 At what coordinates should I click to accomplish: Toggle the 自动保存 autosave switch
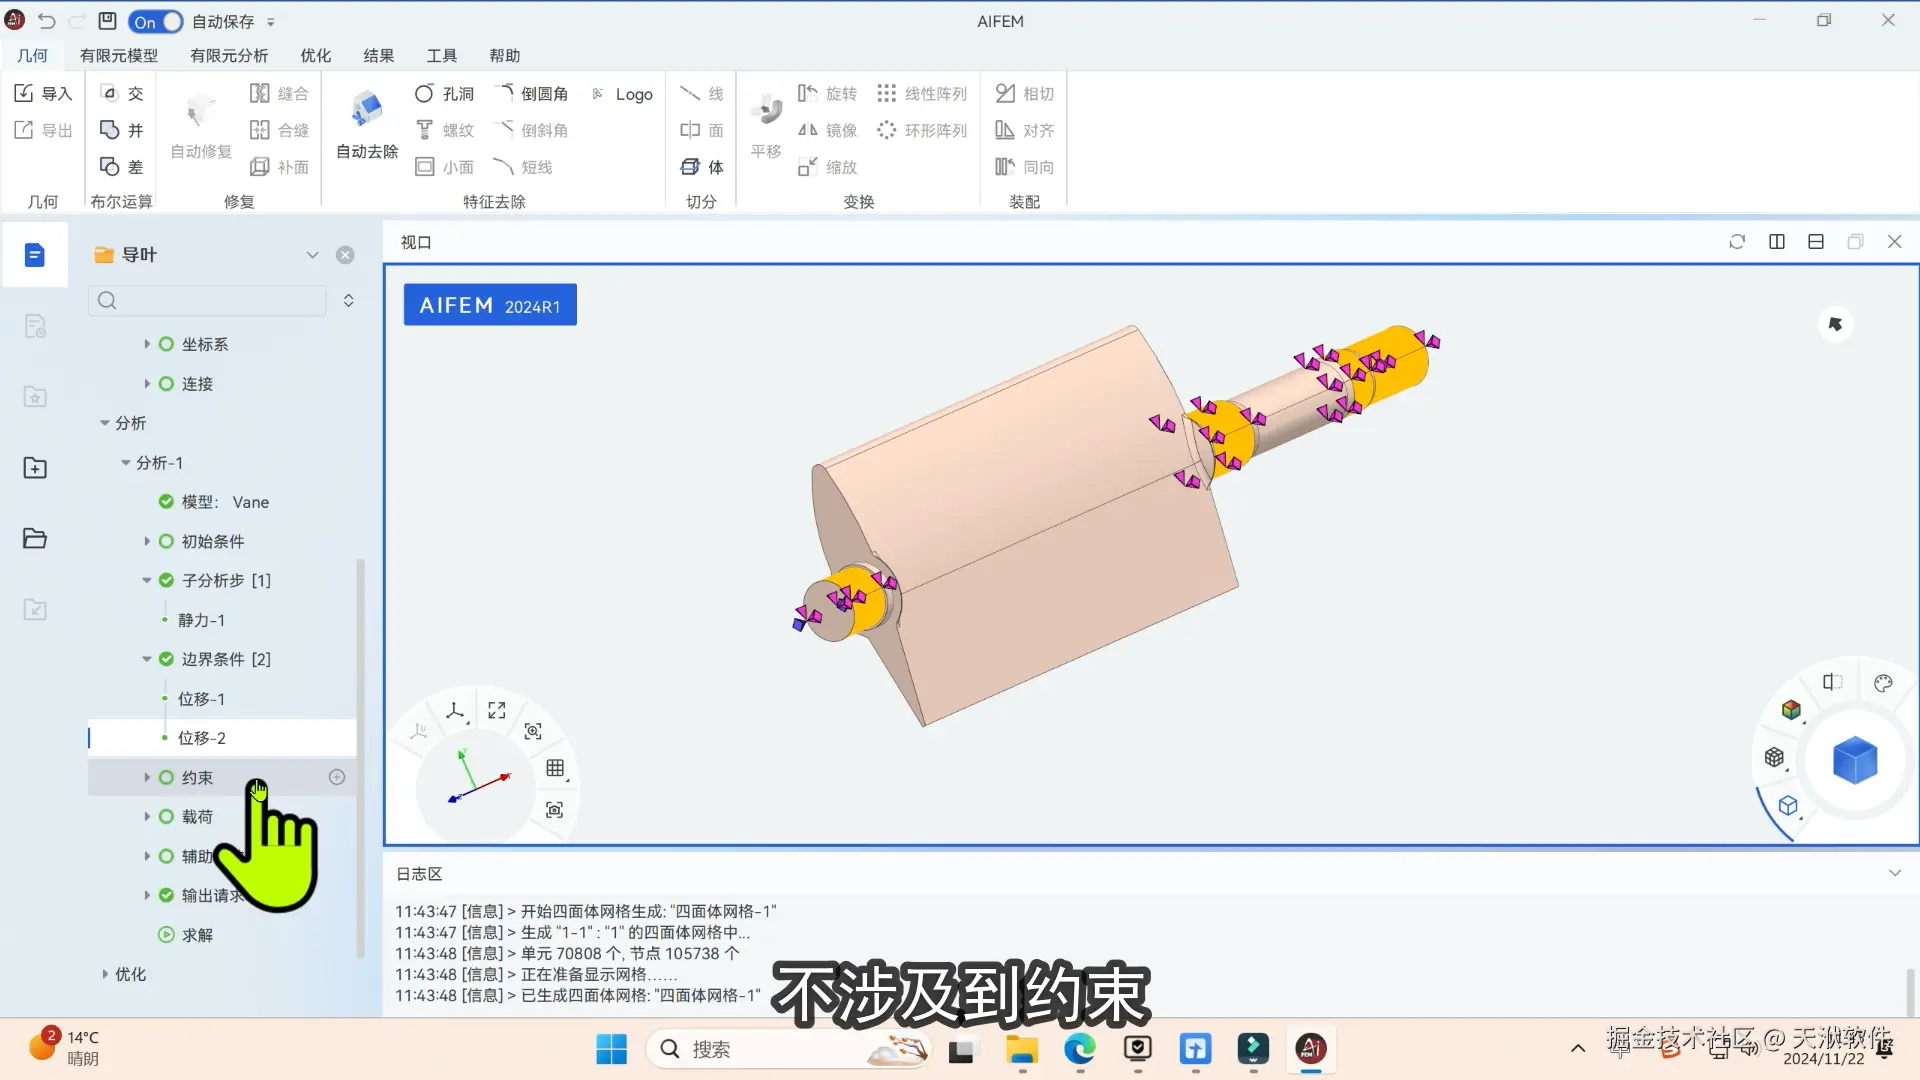coord(156,21)
